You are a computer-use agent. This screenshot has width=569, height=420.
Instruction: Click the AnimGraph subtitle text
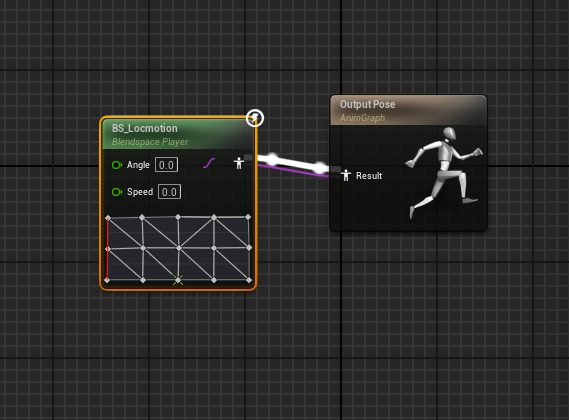(x=362, y=118)
